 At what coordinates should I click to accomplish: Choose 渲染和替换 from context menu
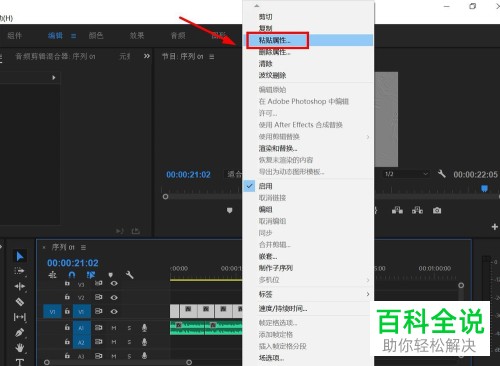pyautogui.click(x=308, y=148)
